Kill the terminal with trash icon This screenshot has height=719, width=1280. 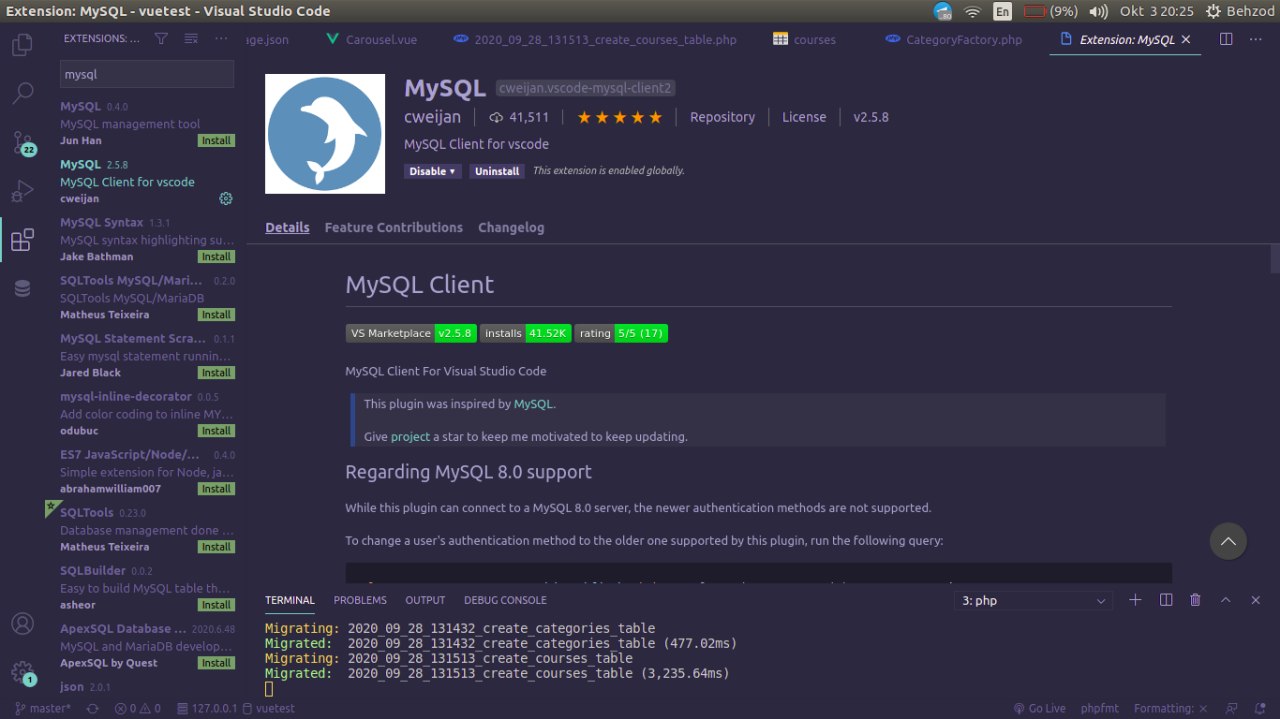click(1195, 600)
